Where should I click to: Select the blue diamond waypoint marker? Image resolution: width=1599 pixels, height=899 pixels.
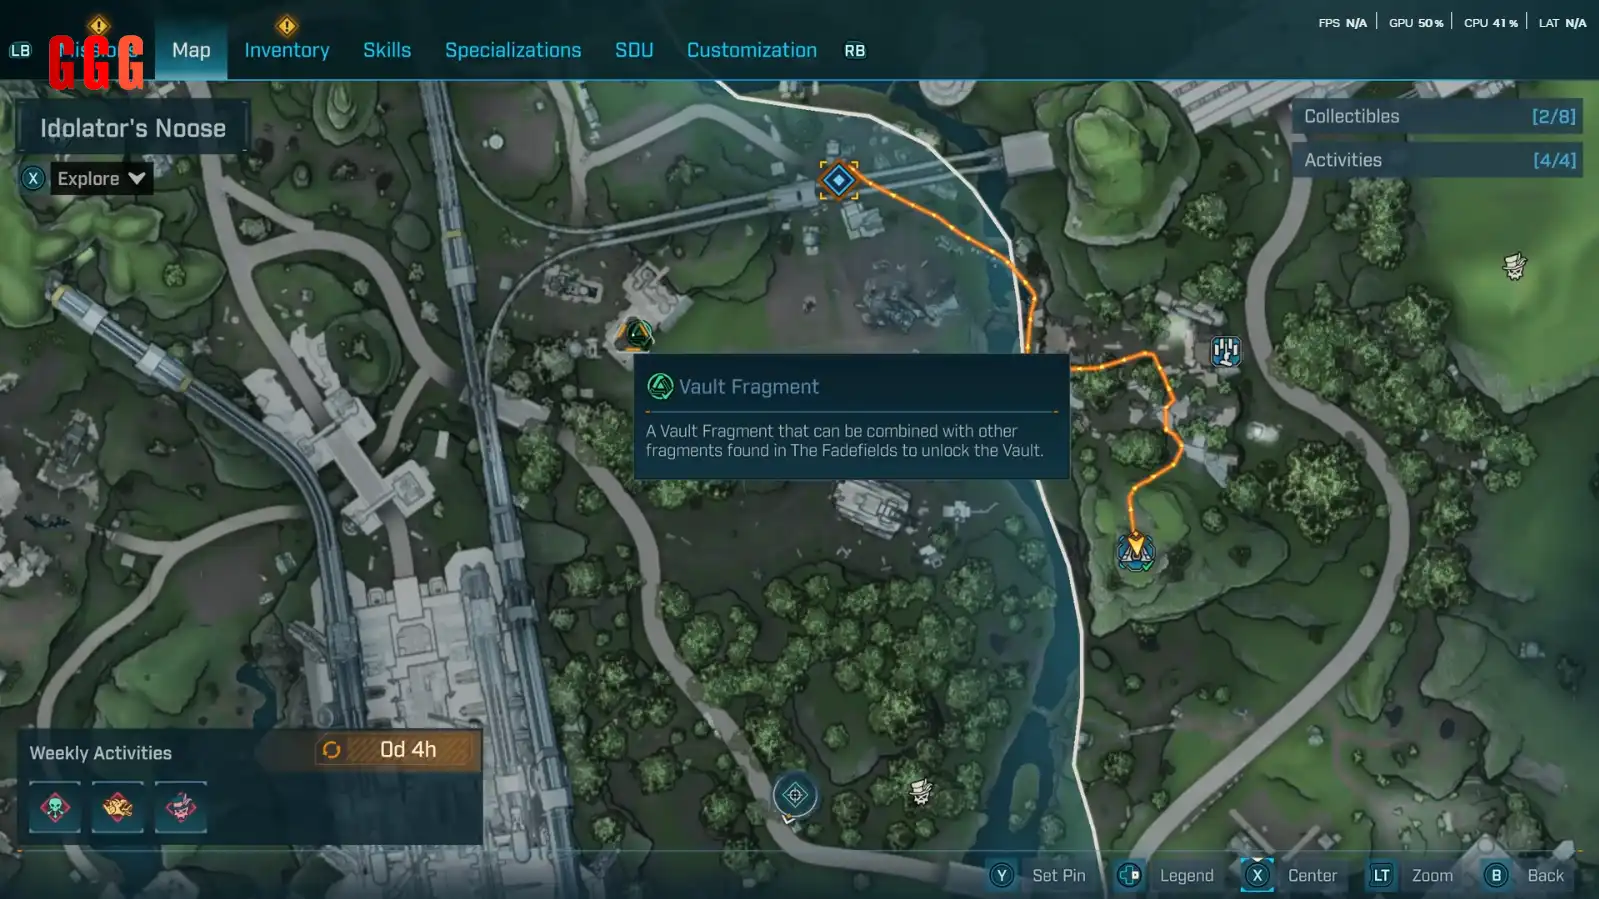pyautogui.click(x=839, y=180)
